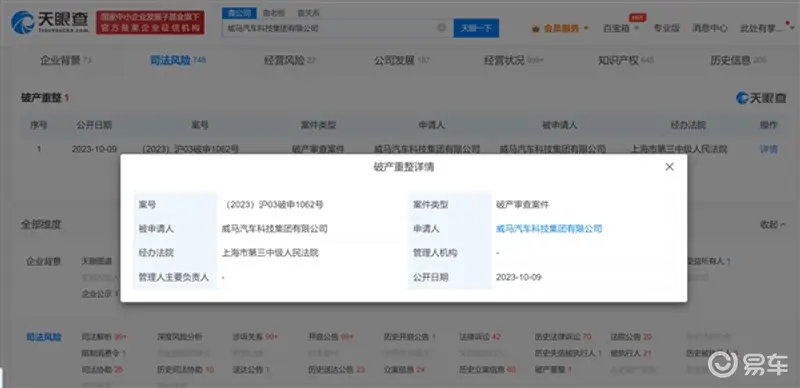800x388 pixels.
Task: Open the 历史失信被执行人 1 item
Action: point(568,353)
